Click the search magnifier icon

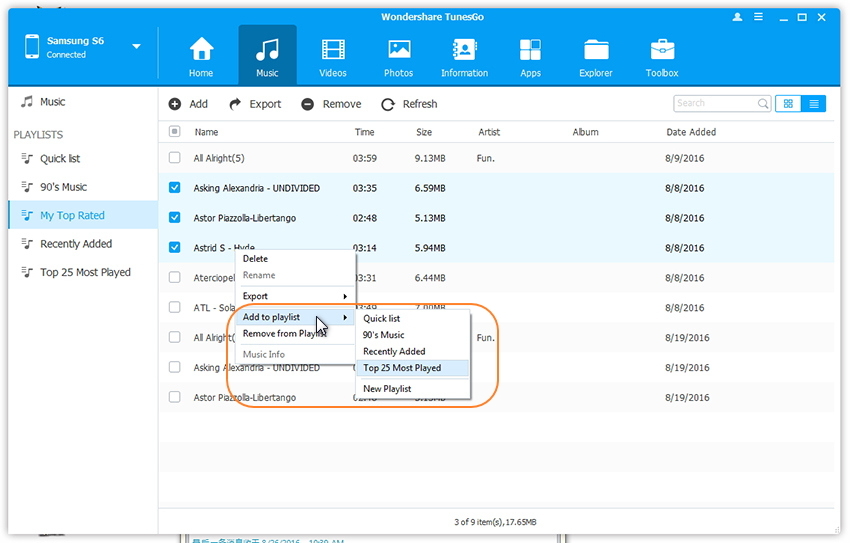coord(763,104)
